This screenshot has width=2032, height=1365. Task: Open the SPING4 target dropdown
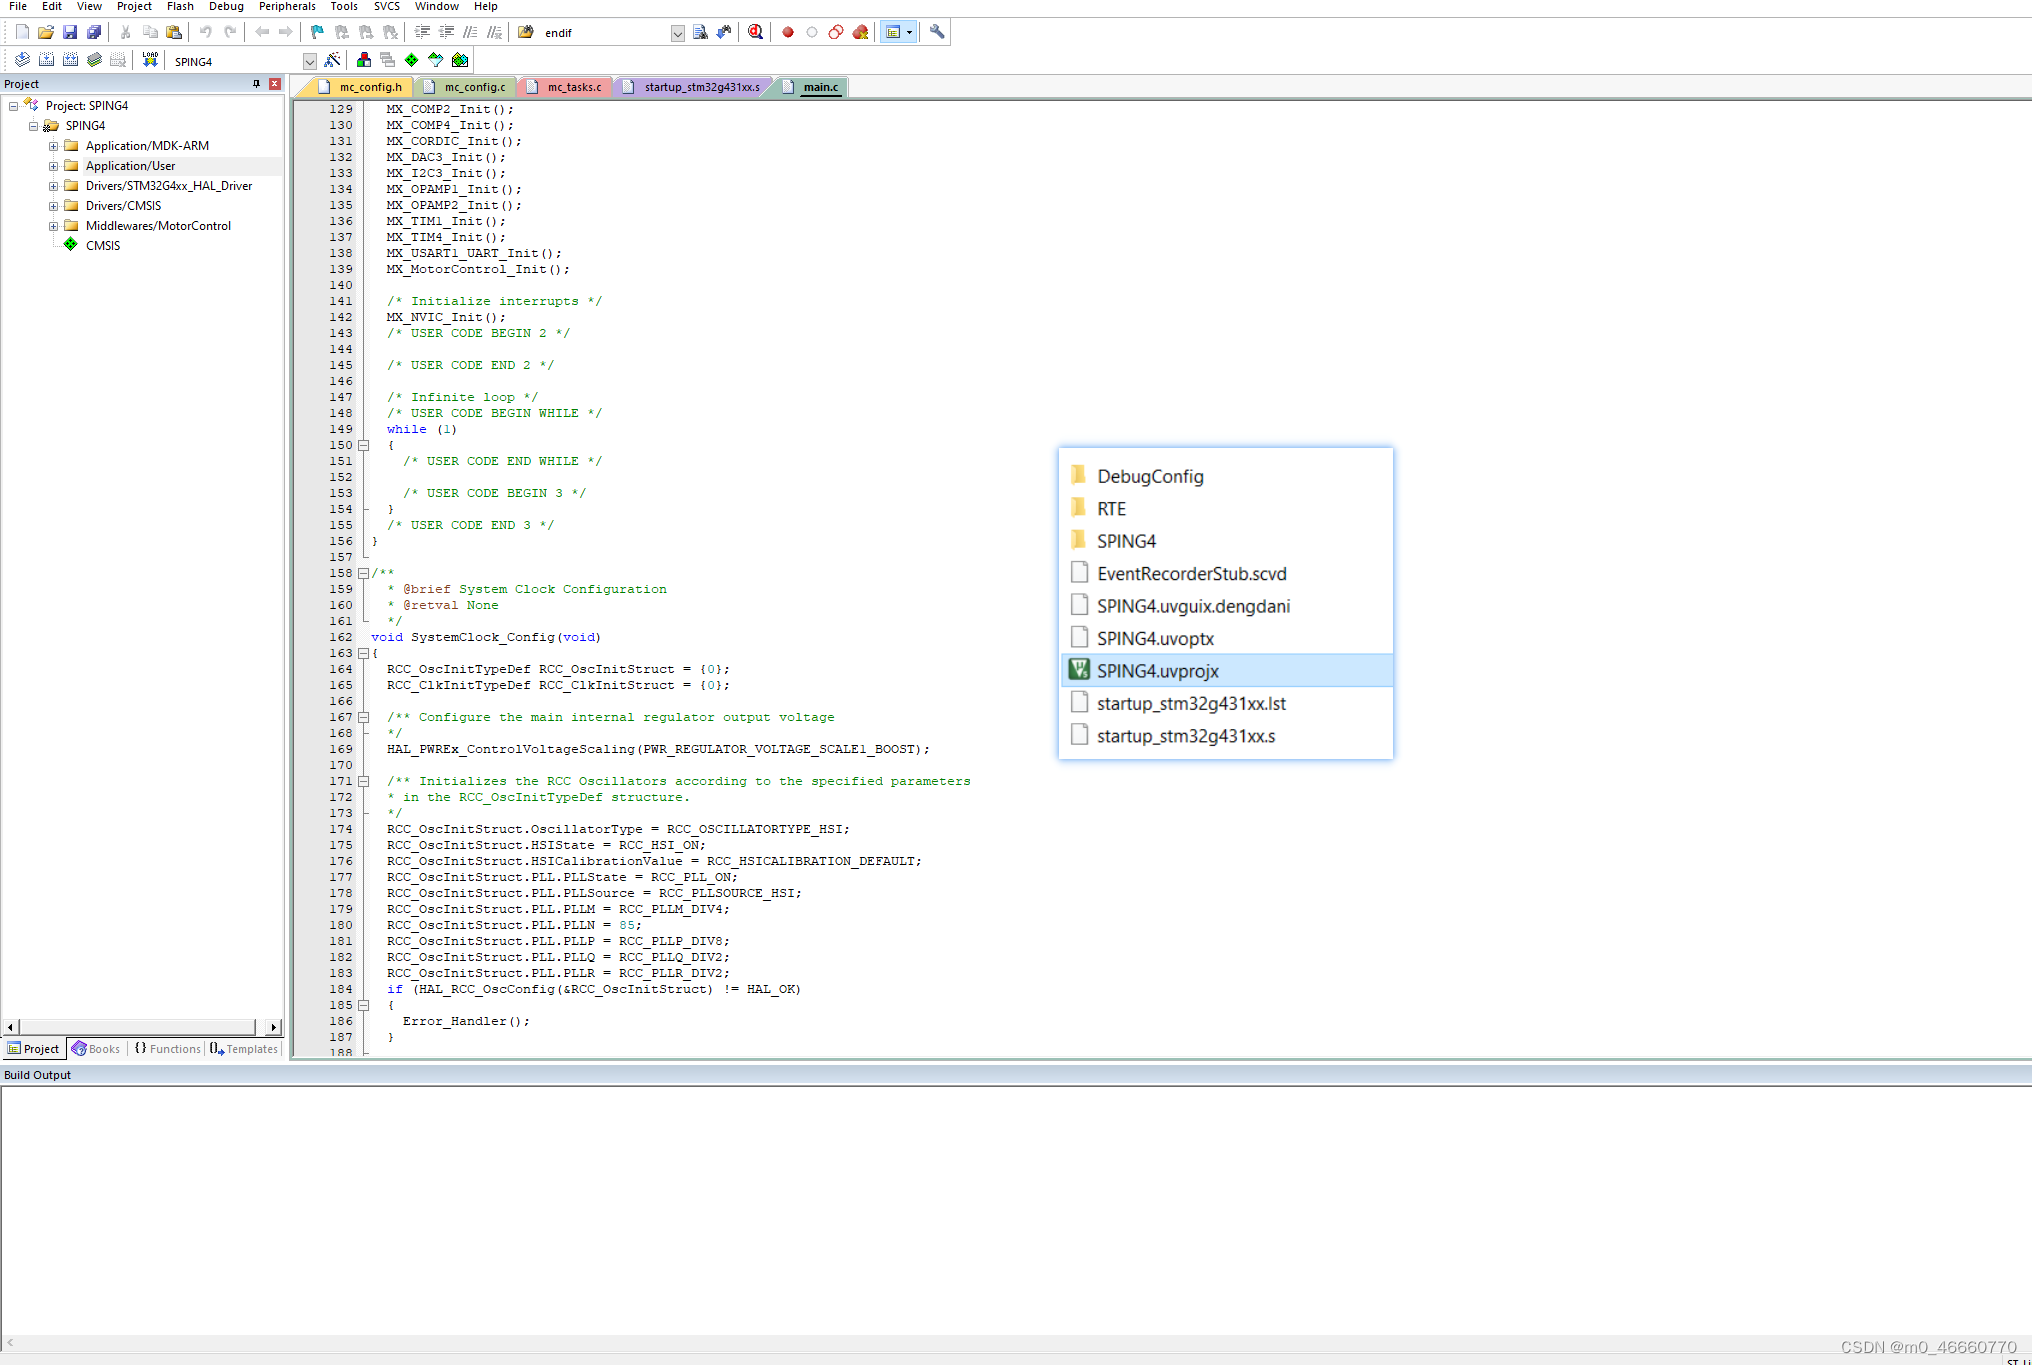coord(309,61)
